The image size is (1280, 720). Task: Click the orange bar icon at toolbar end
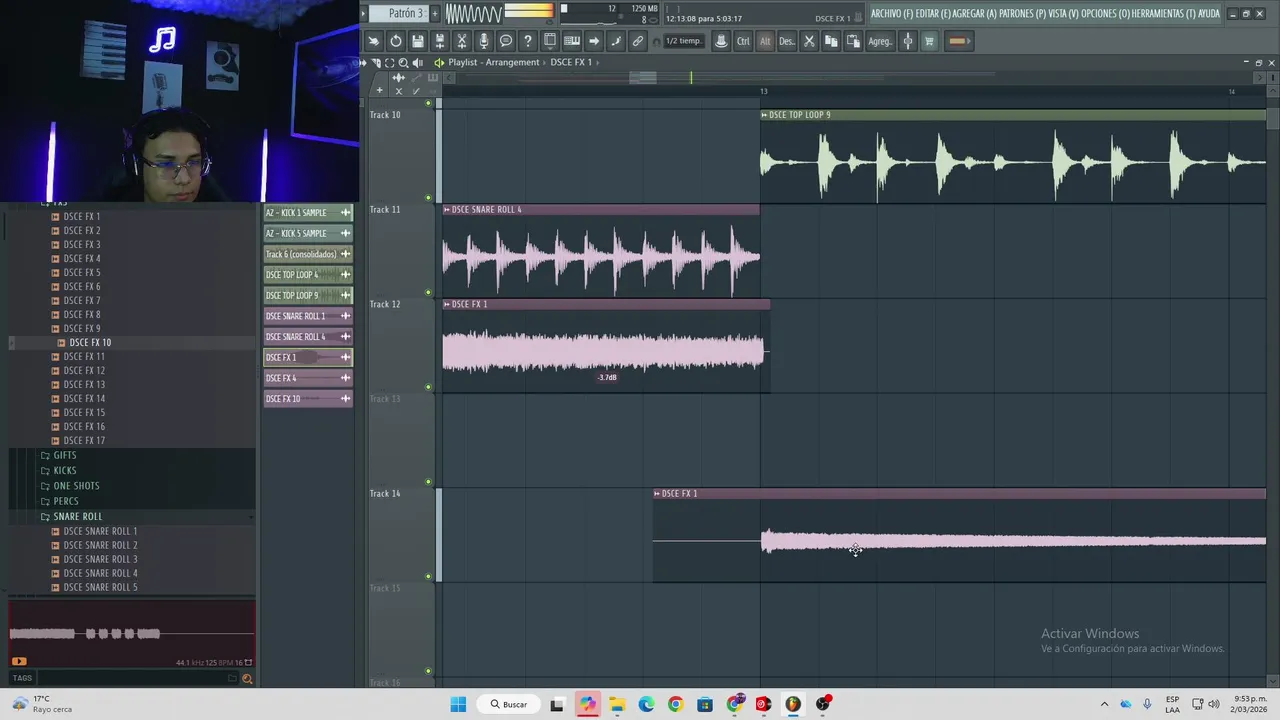coord(959,41)
